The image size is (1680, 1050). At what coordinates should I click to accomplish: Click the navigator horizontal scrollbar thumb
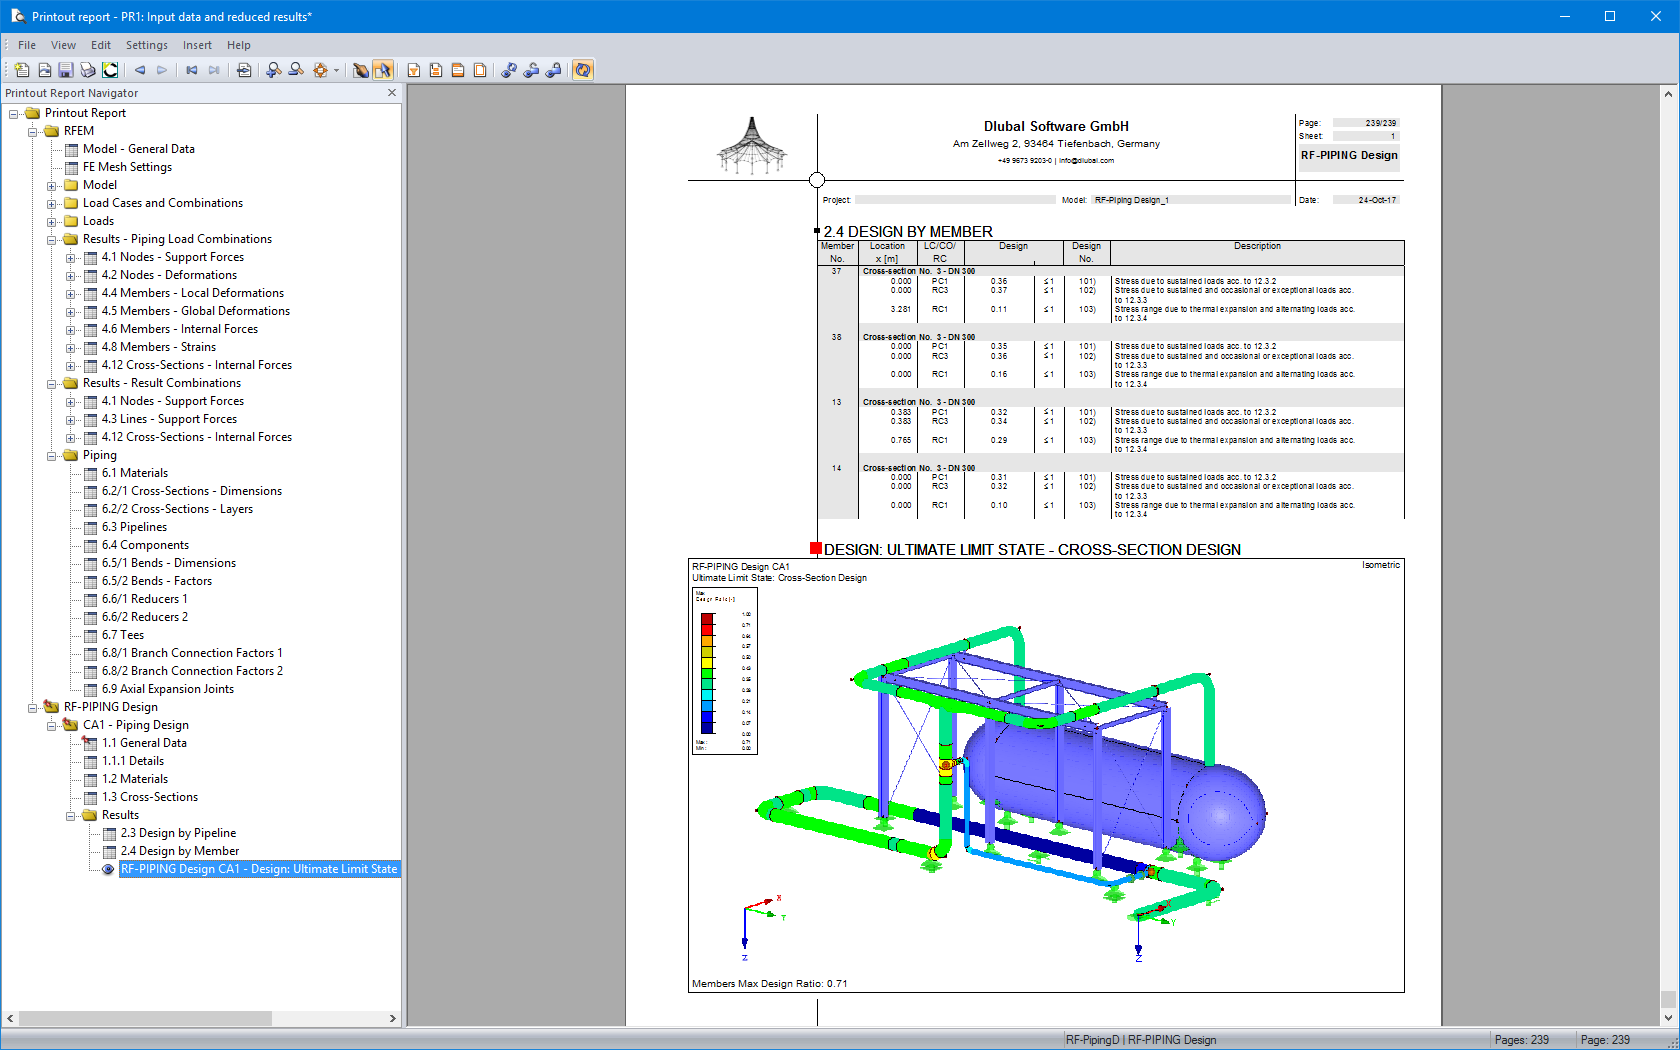pyautogui.click(x=145, y=1018)
